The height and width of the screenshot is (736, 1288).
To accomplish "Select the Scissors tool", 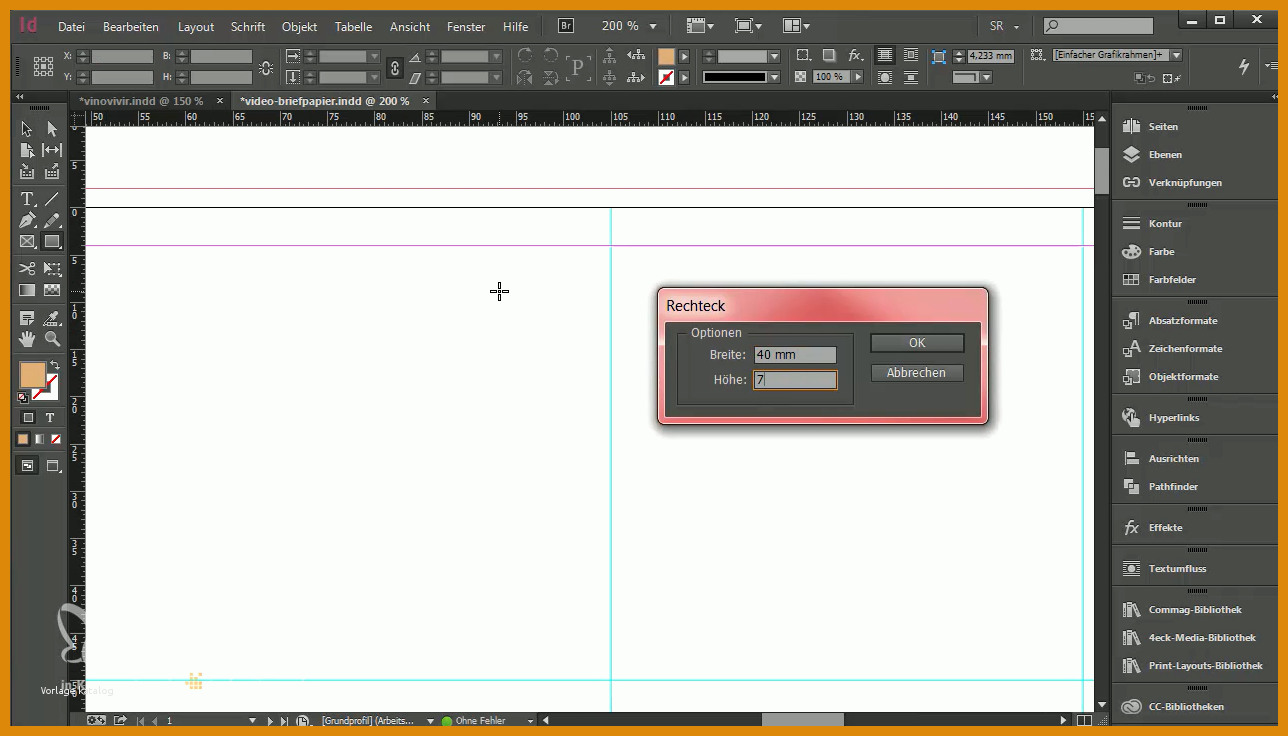I will 27,269.
